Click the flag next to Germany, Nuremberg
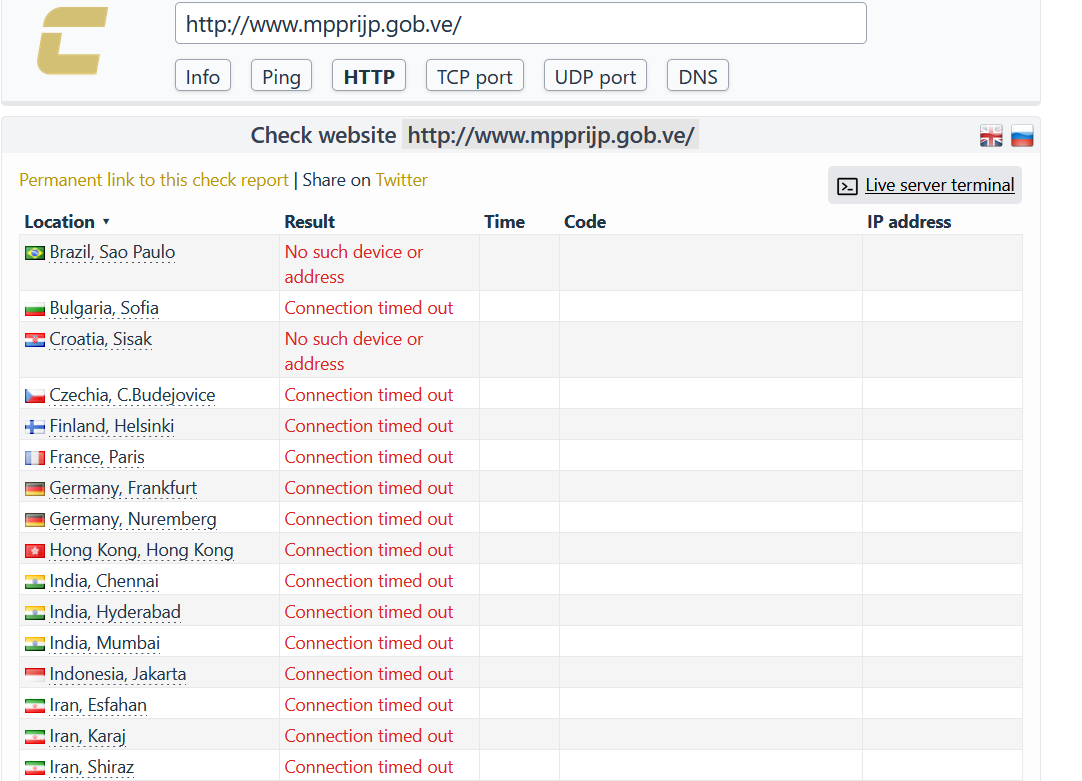Viewport: 1082px width, 781px height. (x=35, y=520)
